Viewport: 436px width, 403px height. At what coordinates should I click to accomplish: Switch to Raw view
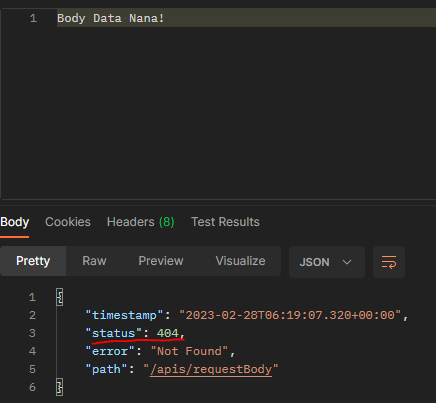[x=94, y=261]
